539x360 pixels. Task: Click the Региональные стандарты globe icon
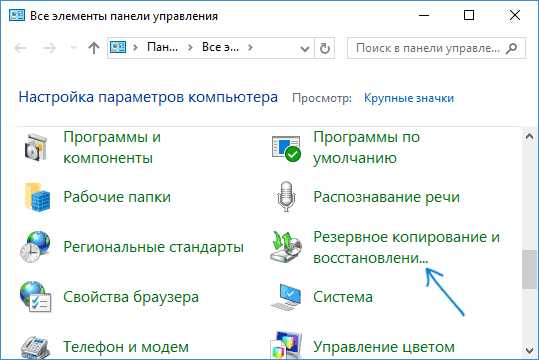[35, 247]
